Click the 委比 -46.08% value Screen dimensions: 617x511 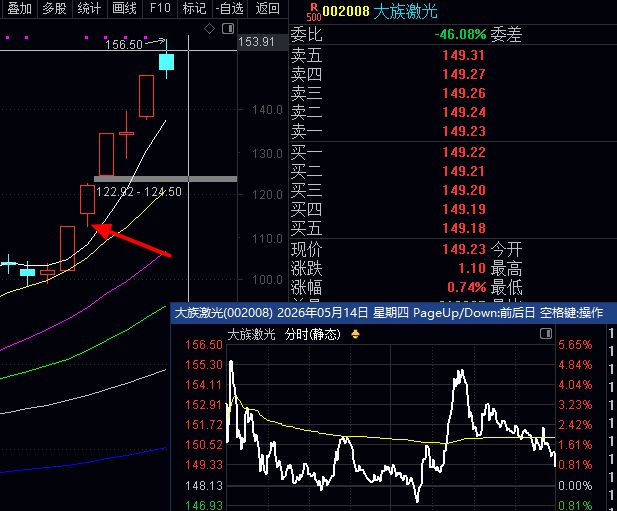(460, 34)
